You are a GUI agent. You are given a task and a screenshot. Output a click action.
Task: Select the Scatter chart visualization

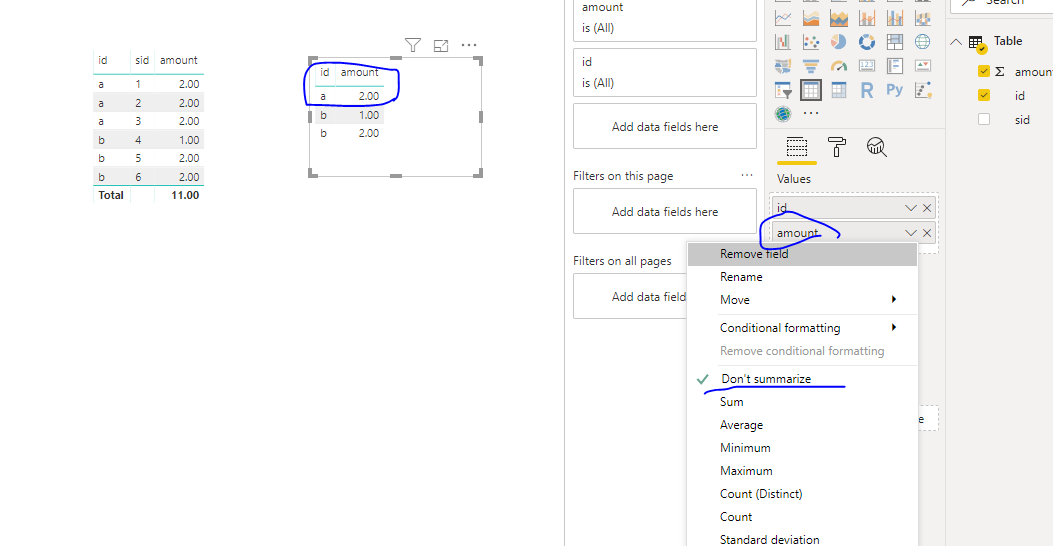(811, 42)
